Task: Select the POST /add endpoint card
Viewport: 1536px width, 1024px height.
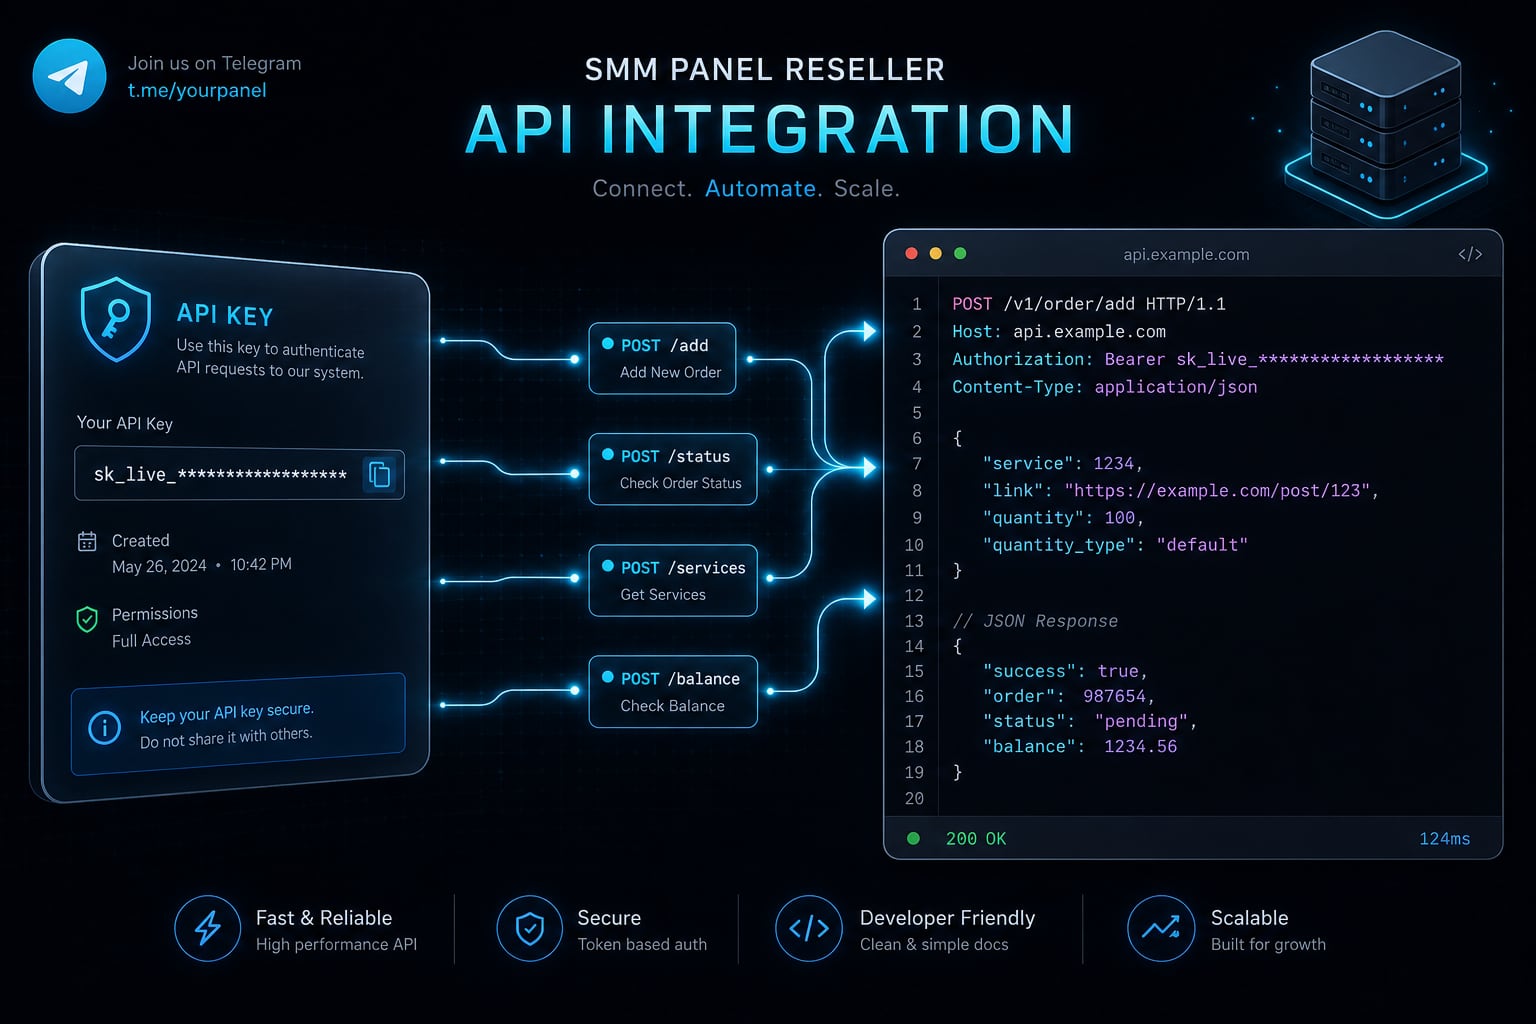Action: [662, 358]
